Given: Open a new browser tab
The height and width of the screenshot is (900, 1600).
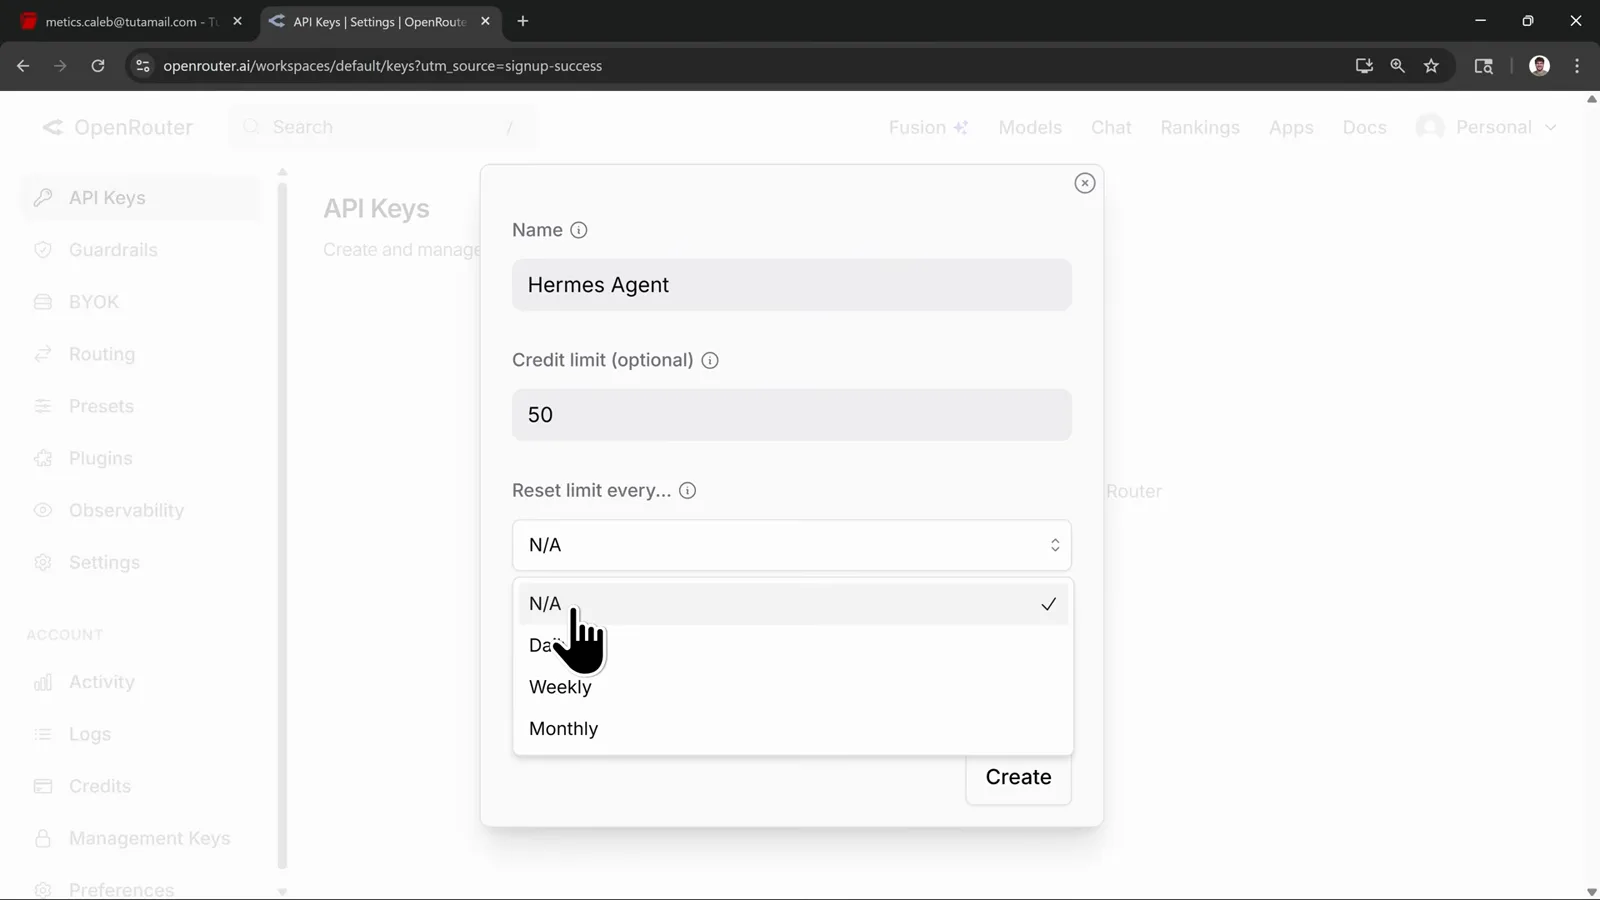Looking at the screenshot, I should coord(522,21).
